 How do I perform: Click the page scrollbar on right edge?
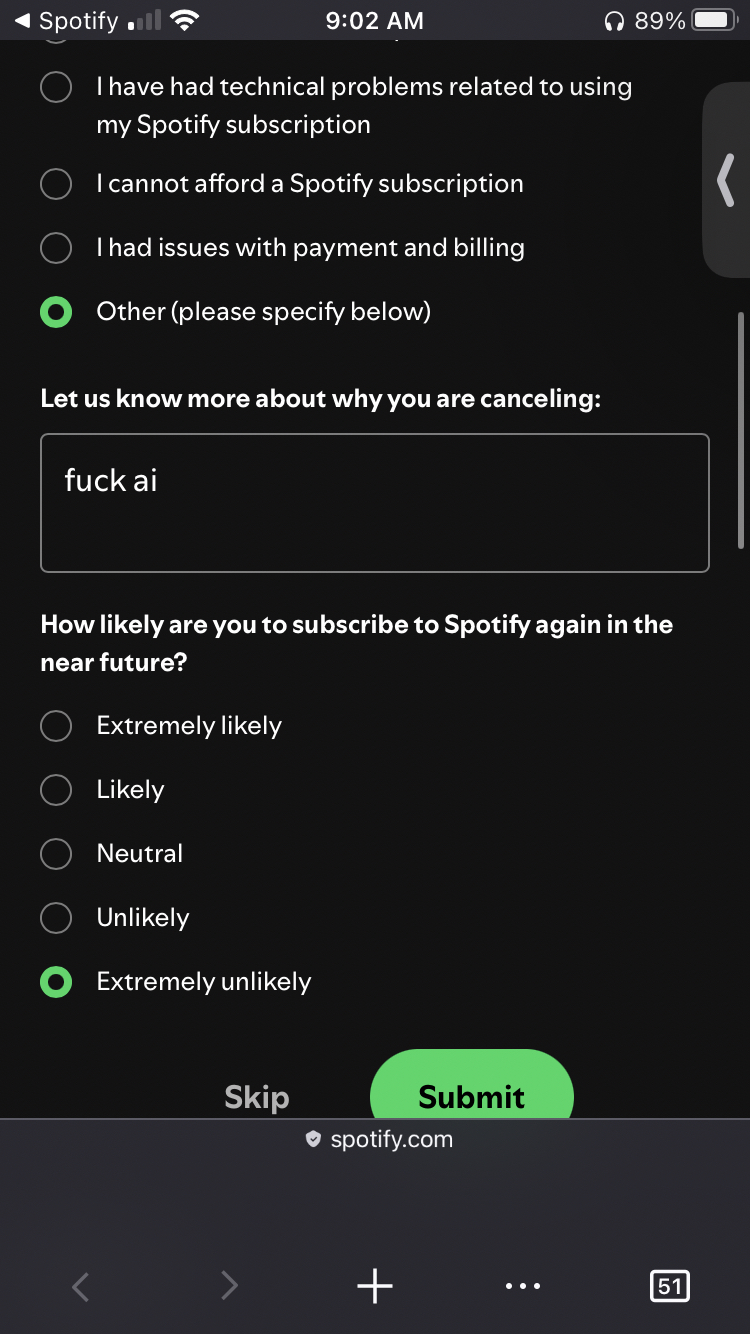(741, 430)
